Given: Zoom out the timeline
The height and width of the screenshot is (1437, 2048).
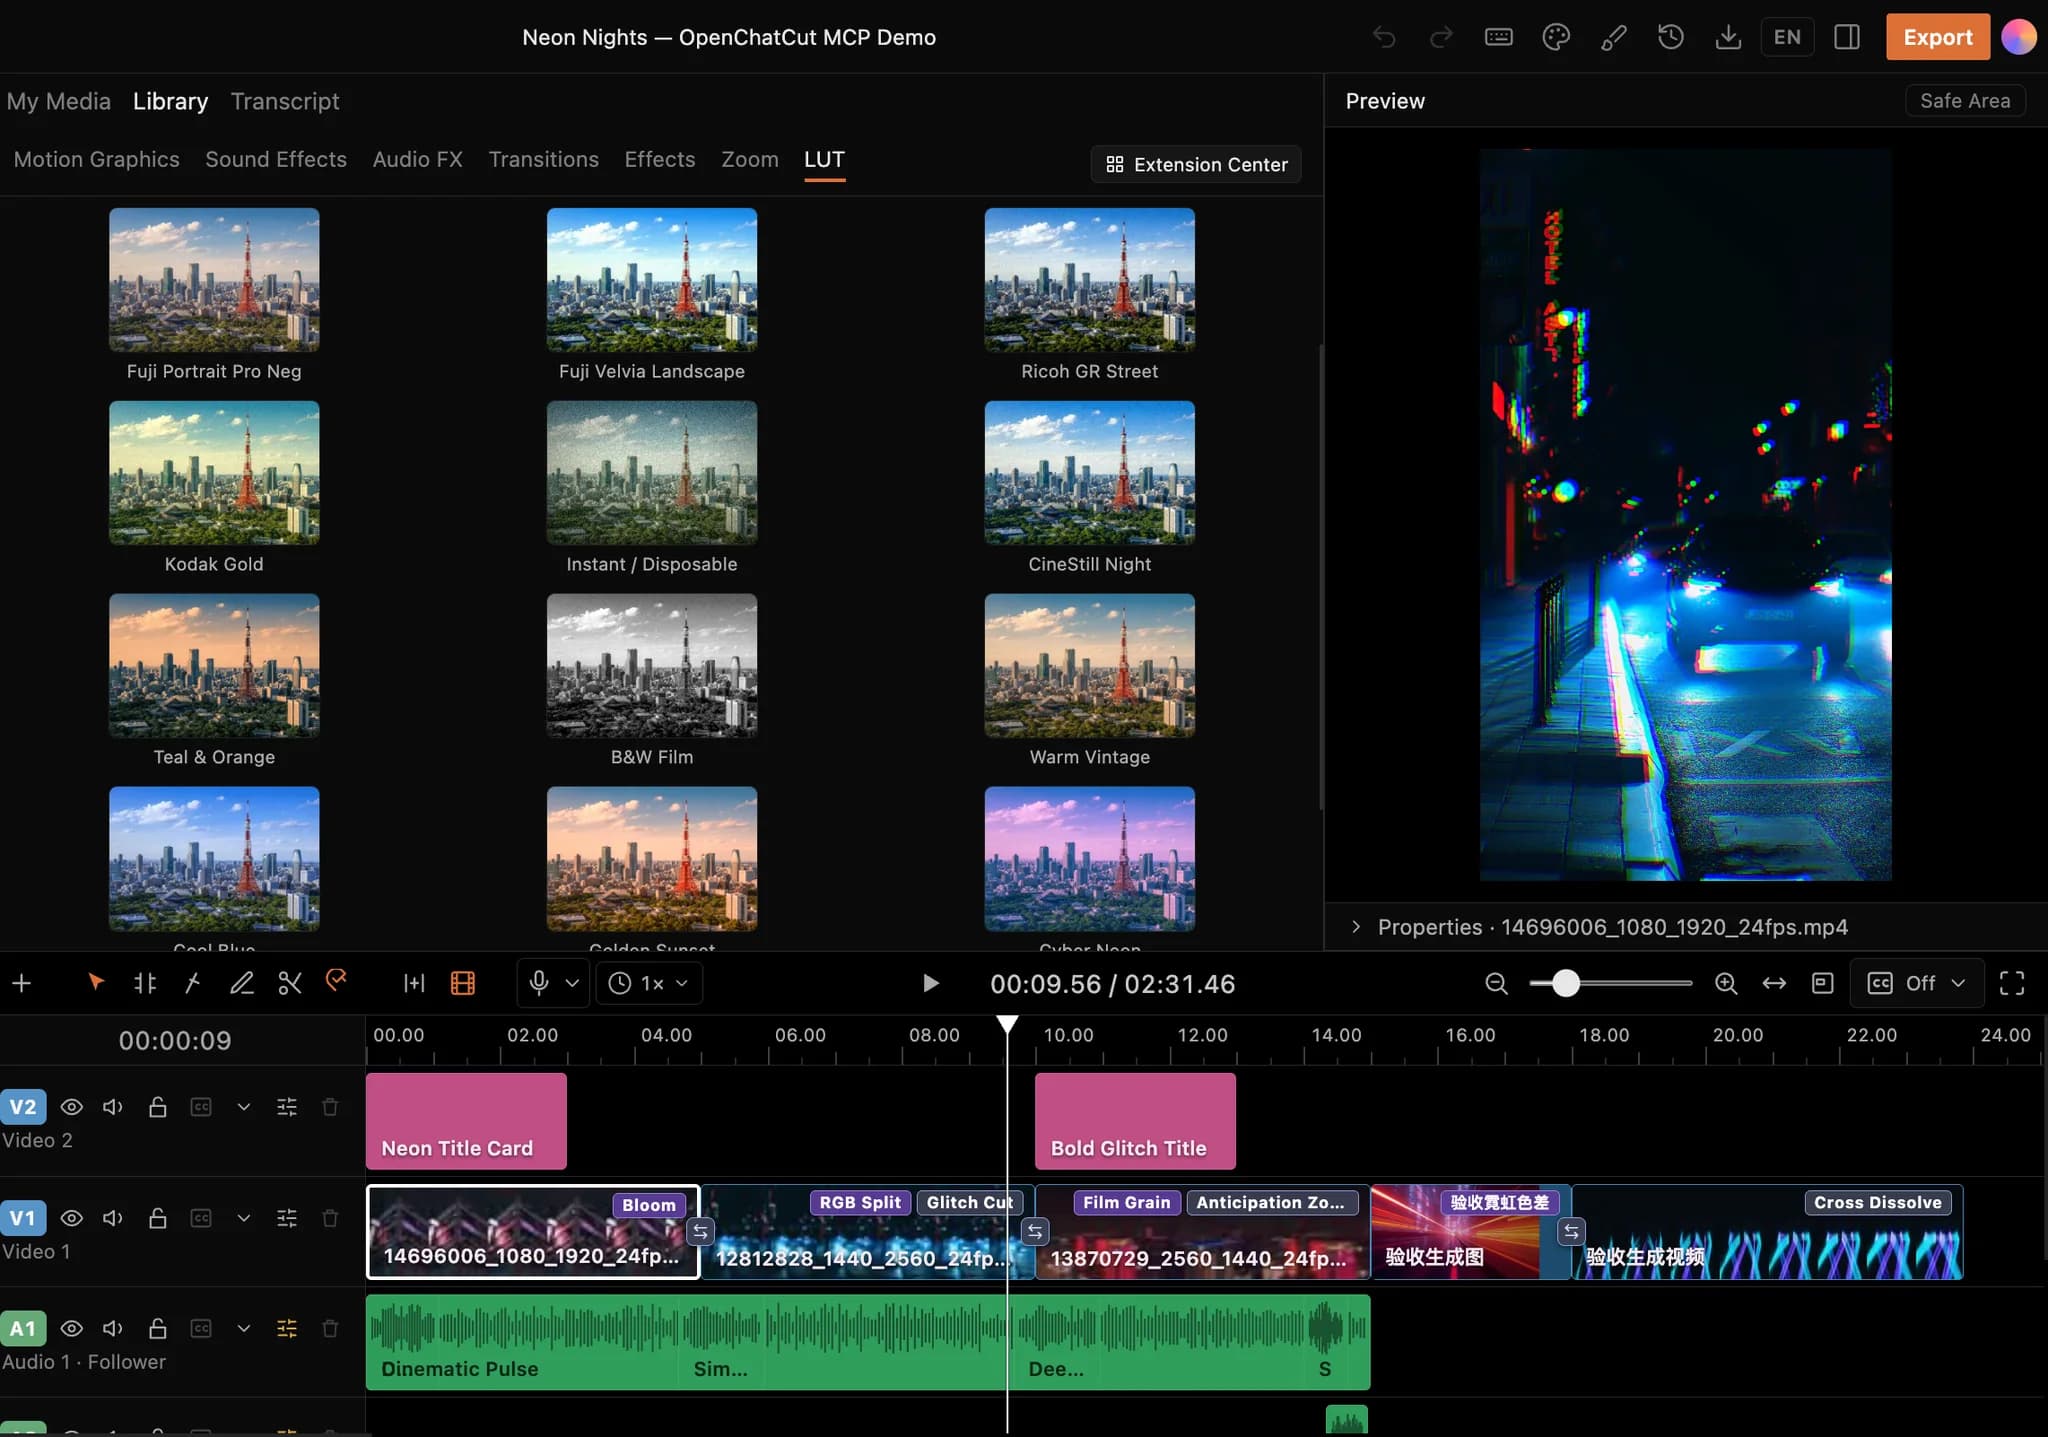Looking at the screenshot, I should click(x=1496, y=983).
